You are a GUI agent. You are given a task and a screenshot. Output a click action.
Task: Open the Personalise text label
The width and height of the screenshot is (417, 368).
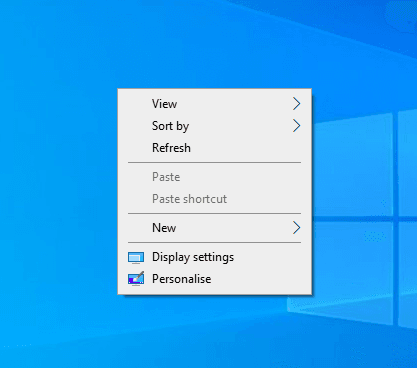click(182, 279)
